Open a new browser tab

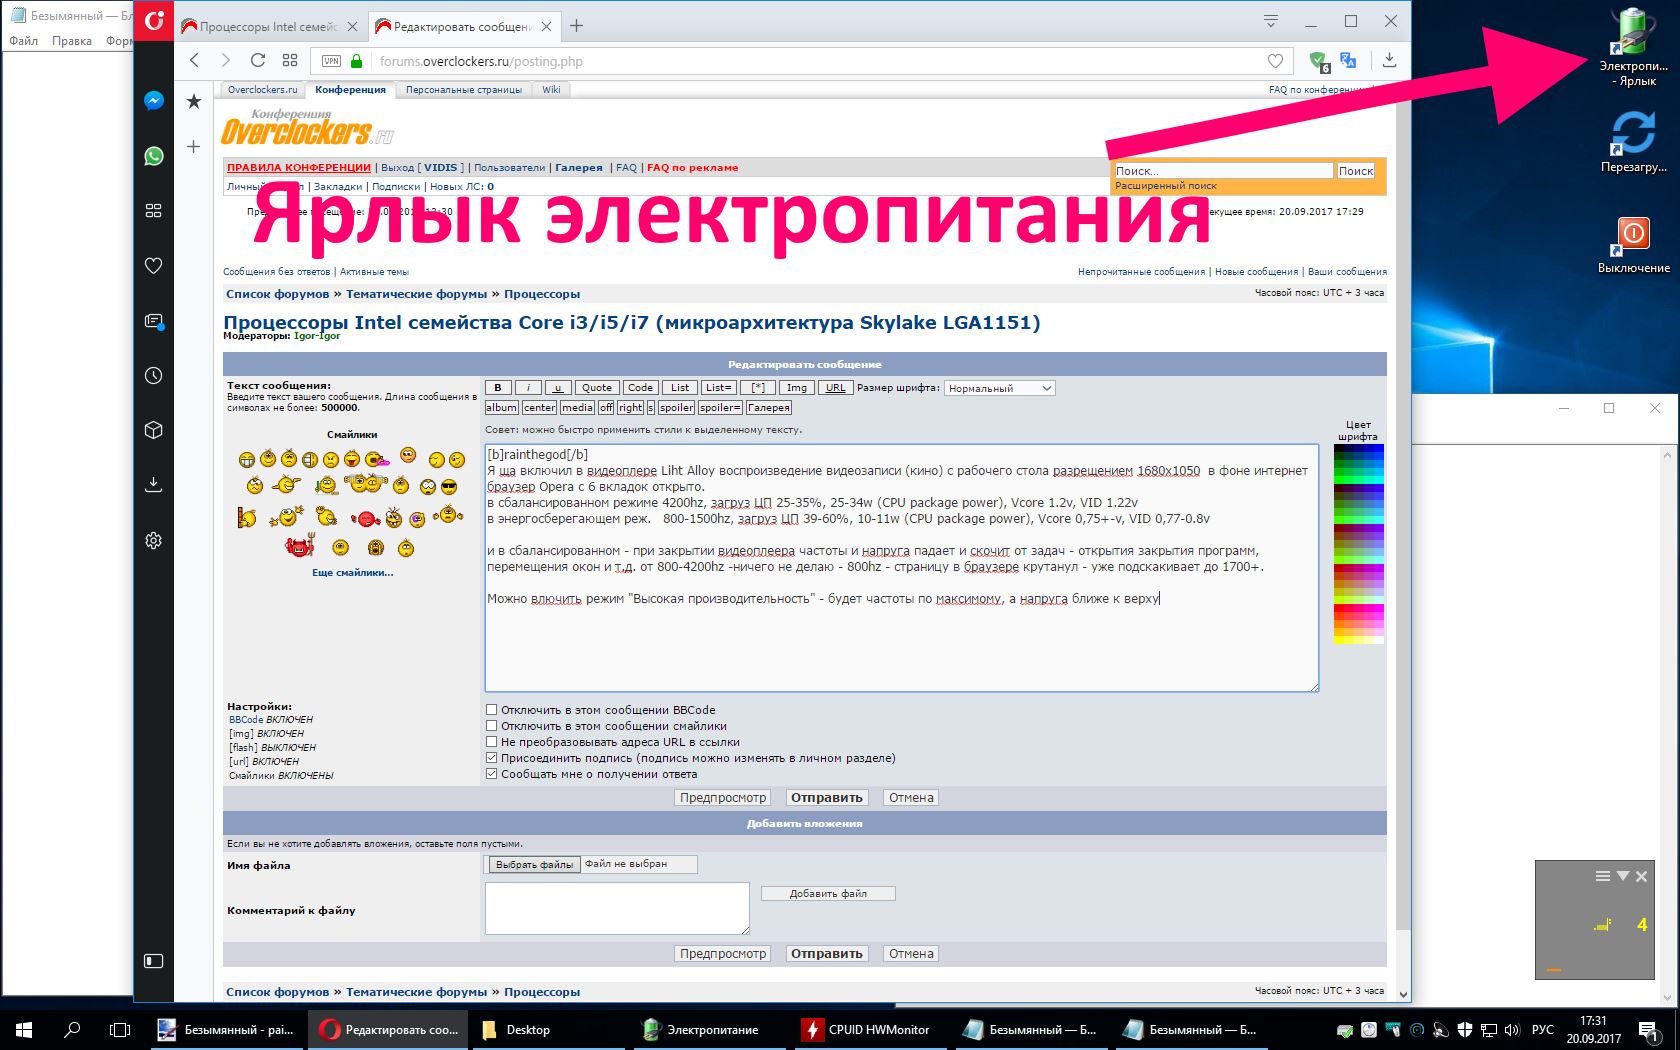click(577, 26)
